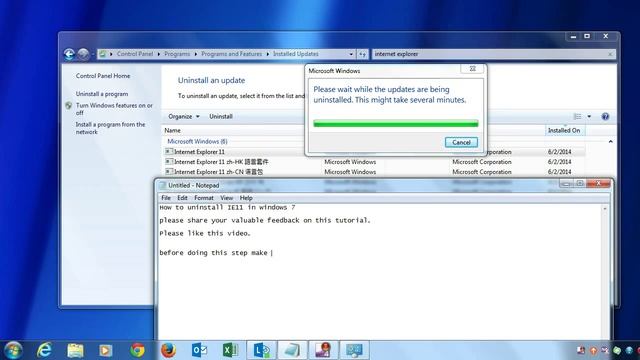Go to Control Panel Home link
The image size is (640, 360).
point(103,76)
